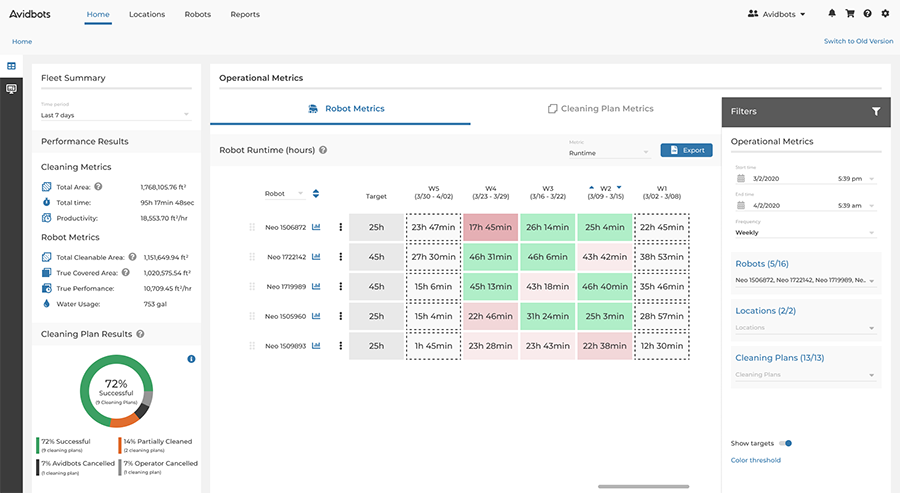The height and width of the screenshot is (493, 900).
Task: Click drag handle for Neo 1506872 row
Action: pos(252,227)
